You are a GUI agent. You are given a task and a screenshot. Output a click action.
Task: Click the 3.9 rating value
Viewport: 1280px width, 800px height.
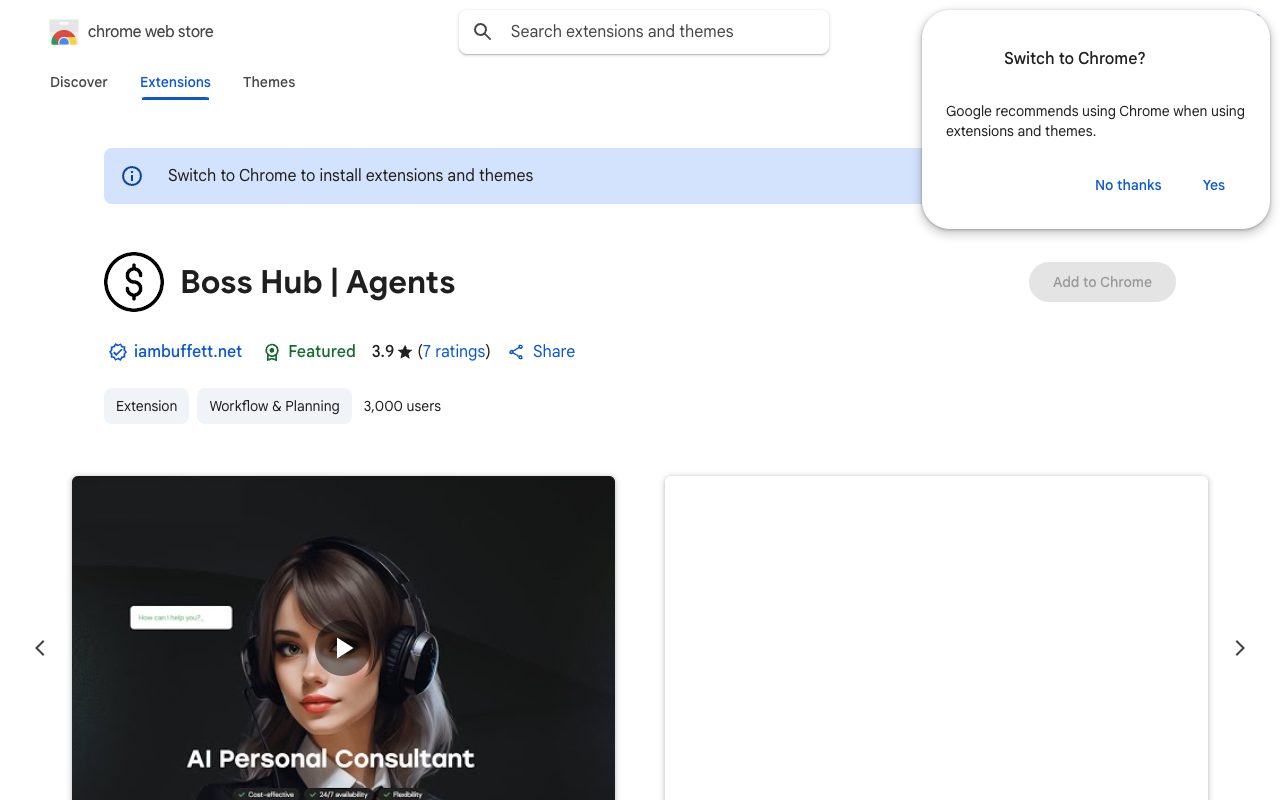pyautogui.click(x=383, y=351)
